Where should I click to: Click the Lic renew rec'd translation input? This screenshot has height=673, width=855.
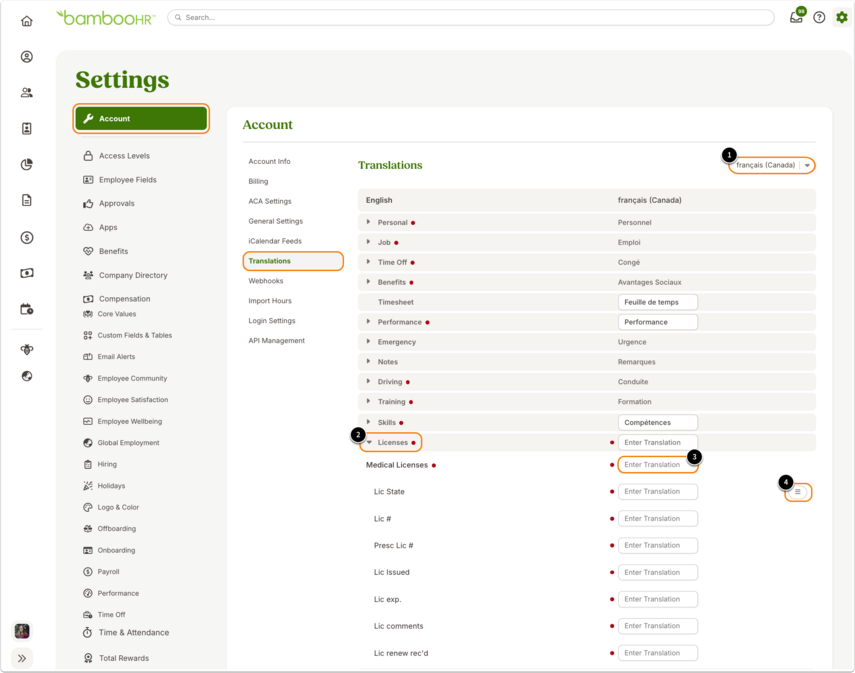coord(658,653)
